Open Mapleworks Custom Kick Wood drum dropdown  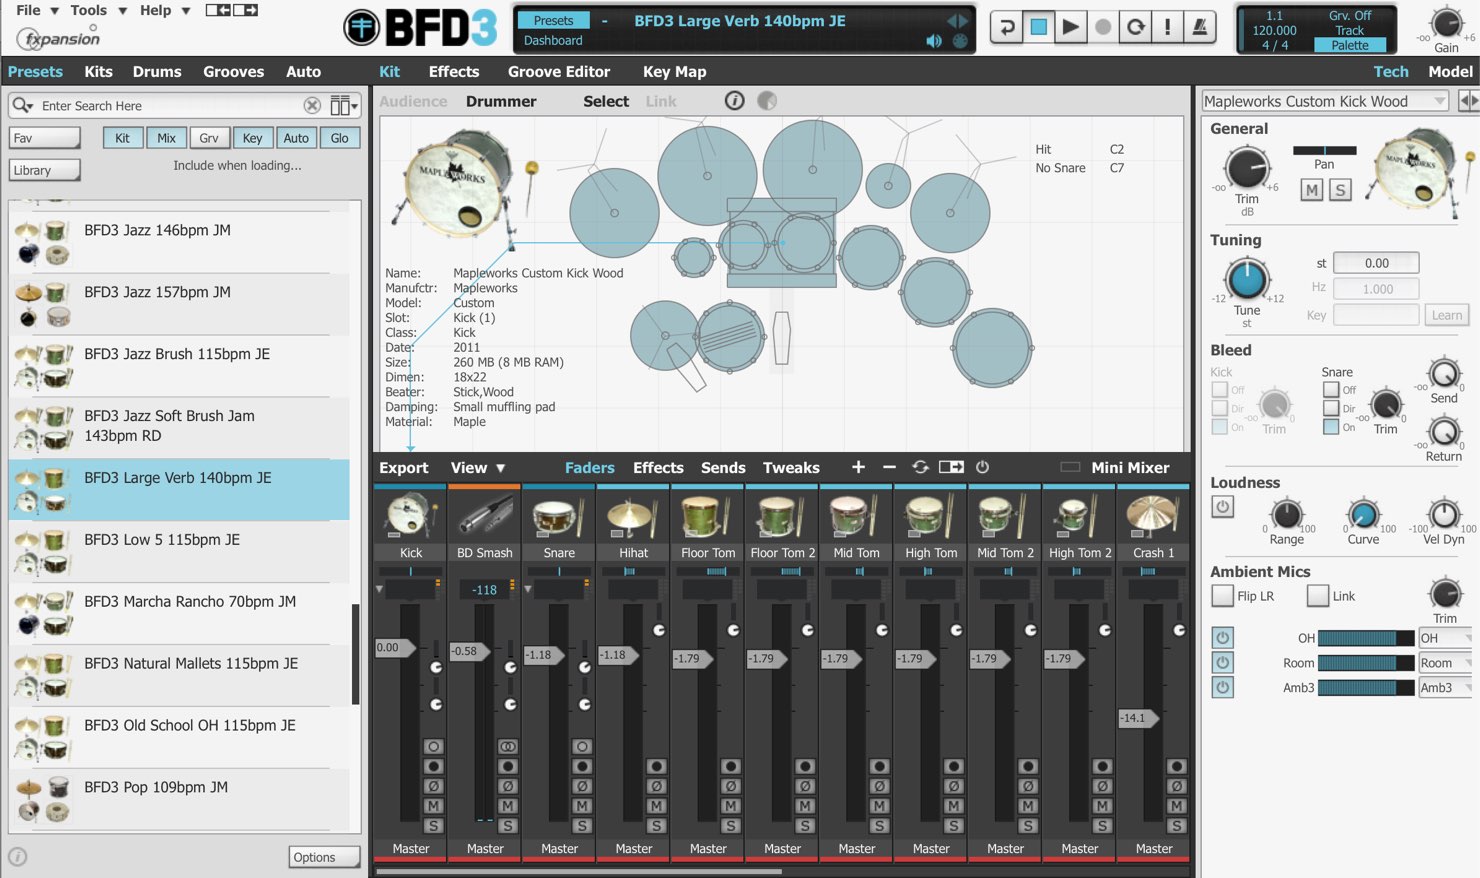pos(1325,101)
